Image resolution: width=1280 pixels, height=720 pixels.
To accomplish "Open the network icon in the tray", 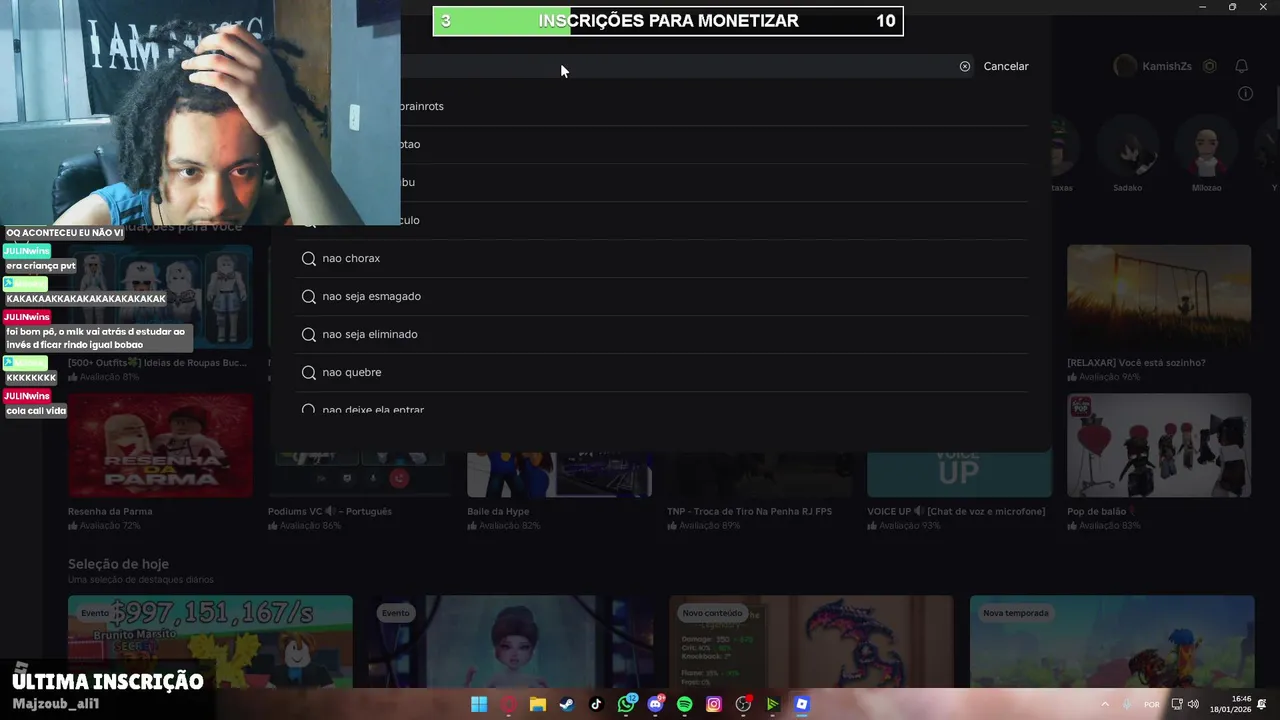I will pyautogui.click(x=1177, y=704).
